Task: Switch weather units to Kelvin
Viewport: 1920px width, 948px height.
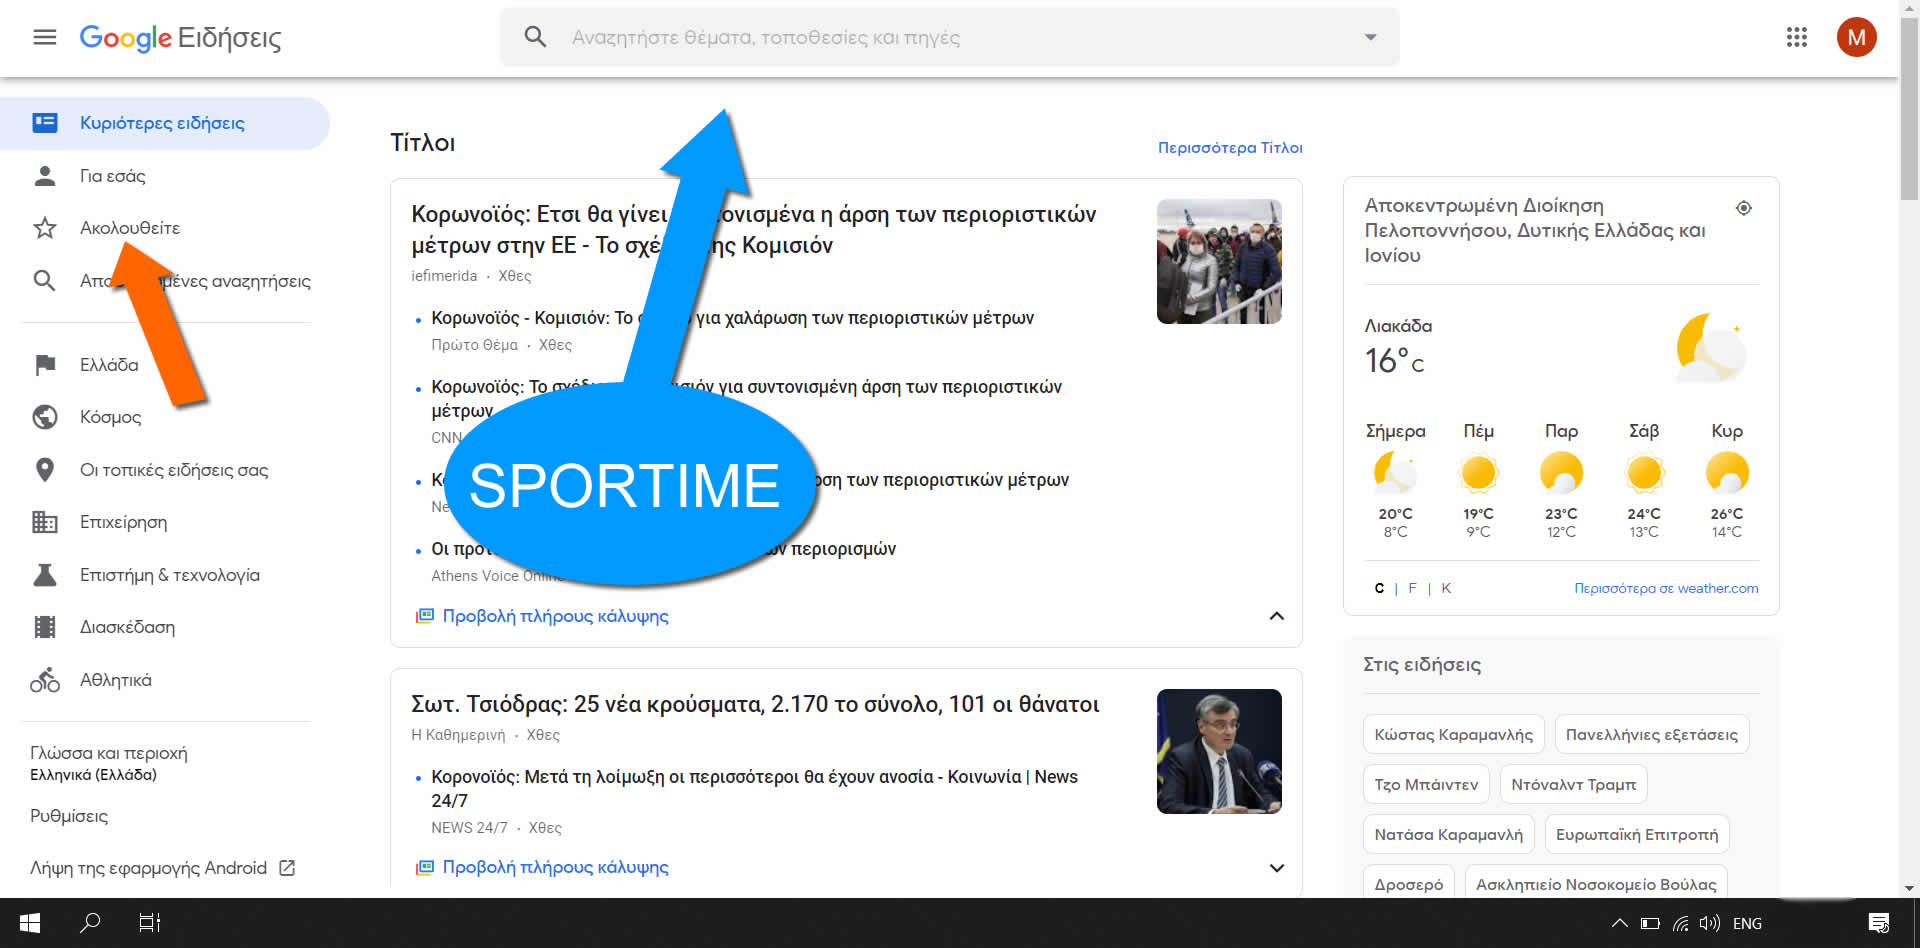Action: click(x=1446, y=588)
